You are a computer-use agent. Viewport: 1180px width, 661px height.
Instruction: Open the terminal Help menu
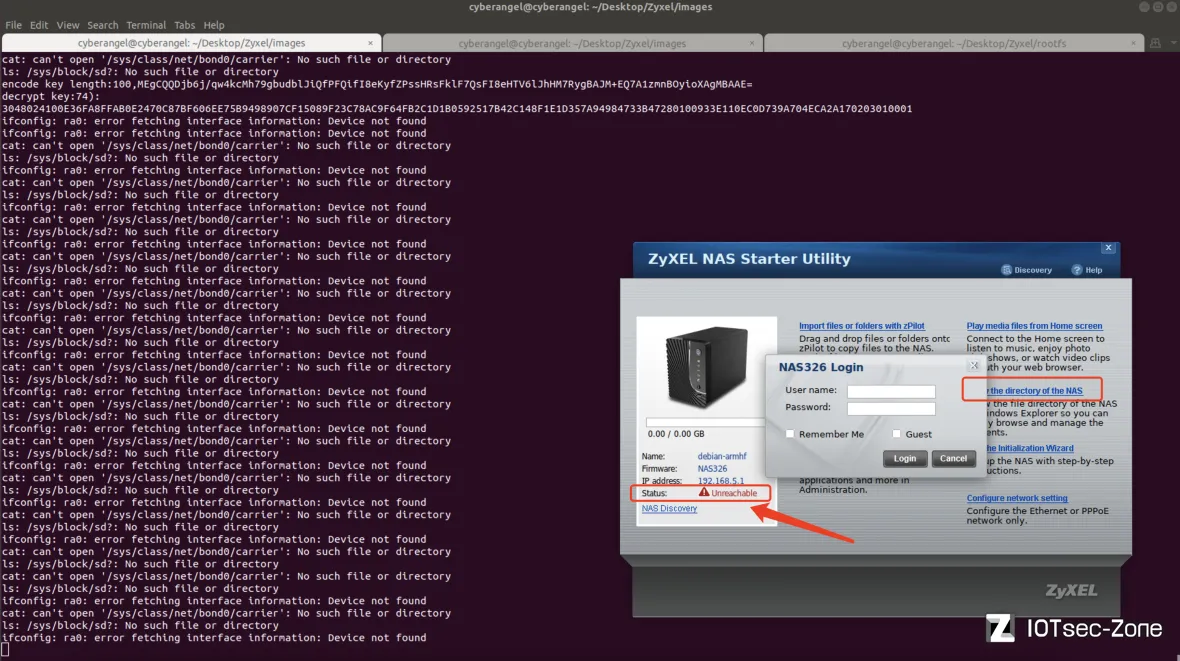pyautogui.click(x=214, y=25)
